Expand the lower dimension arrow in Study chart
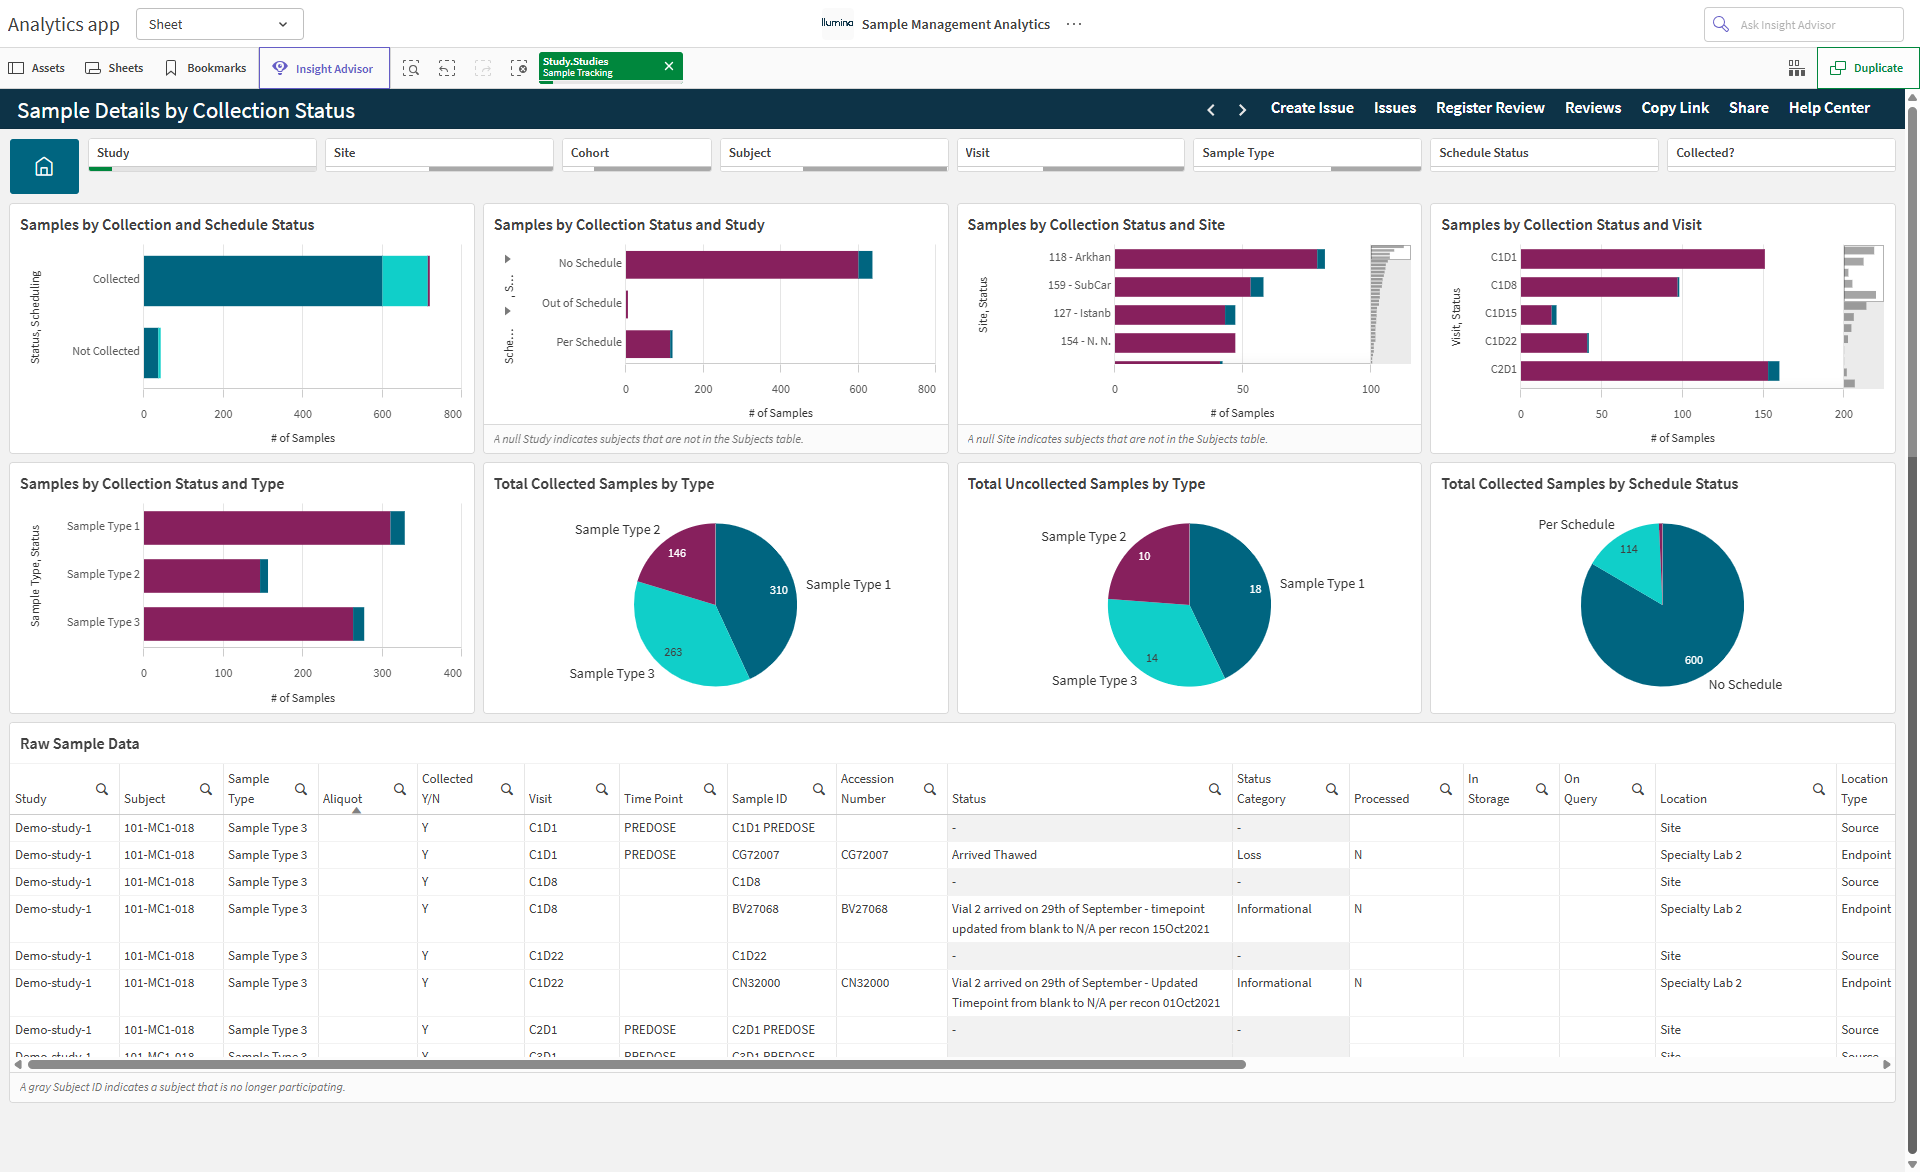 [508, 311]
